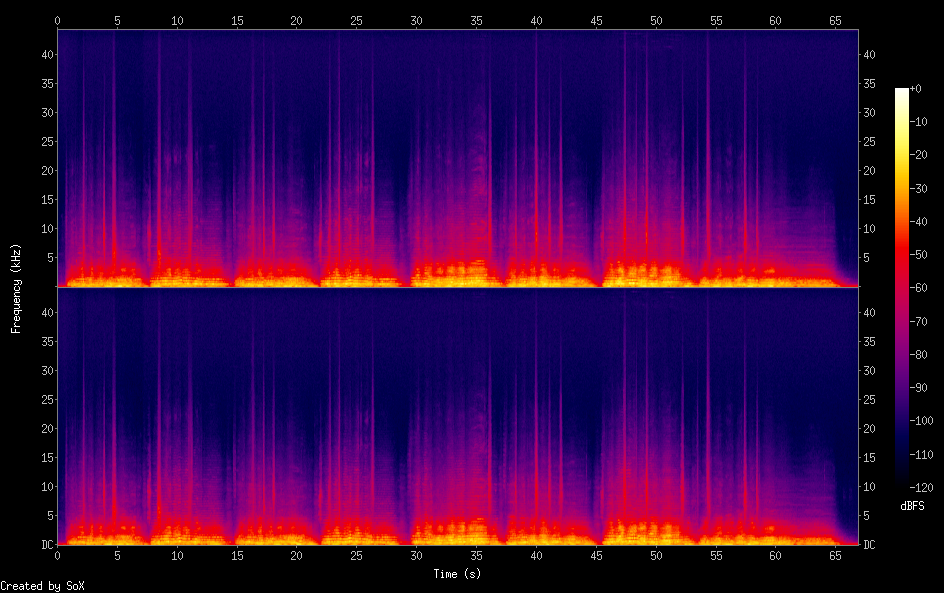
Task: Select the '-40' color scale label
Action: [918, 222]
